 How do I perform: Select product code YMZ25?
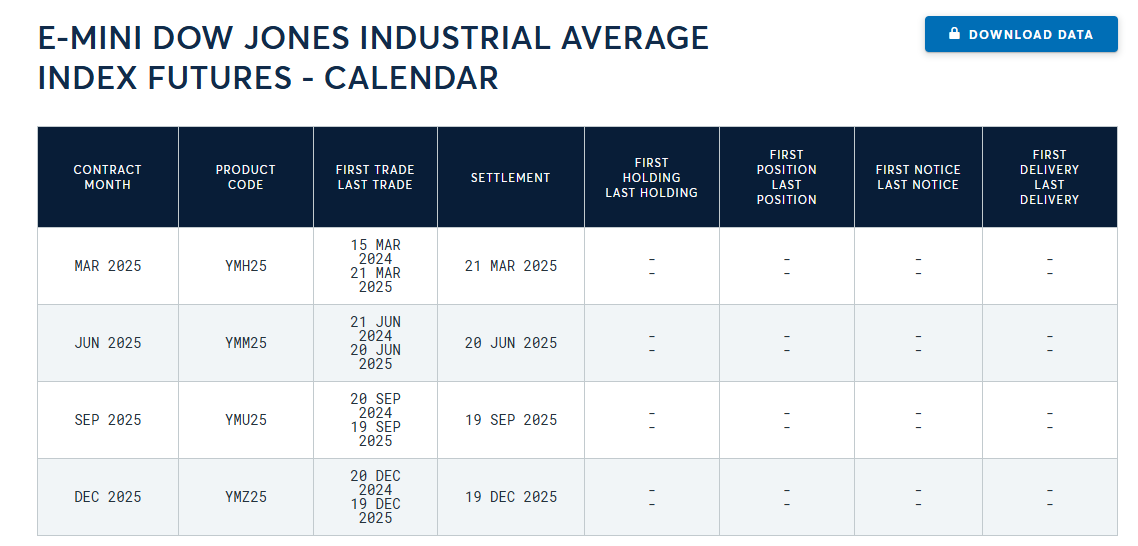246,497
